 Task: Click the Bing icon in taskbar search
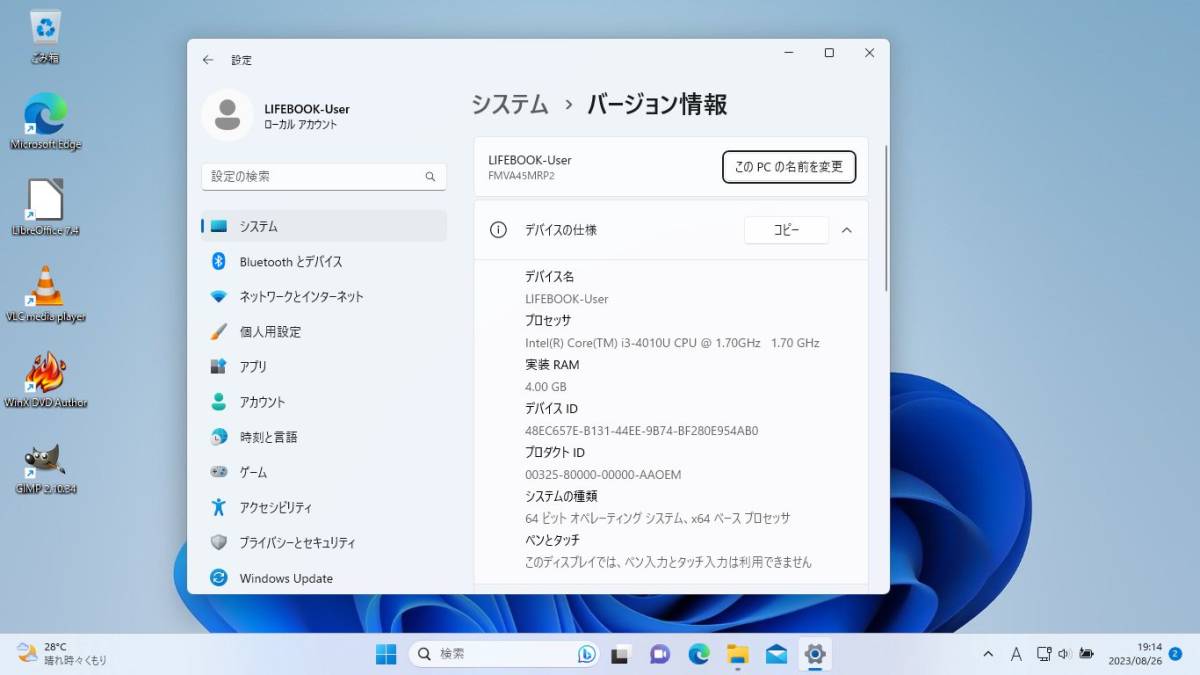(587, 654)
